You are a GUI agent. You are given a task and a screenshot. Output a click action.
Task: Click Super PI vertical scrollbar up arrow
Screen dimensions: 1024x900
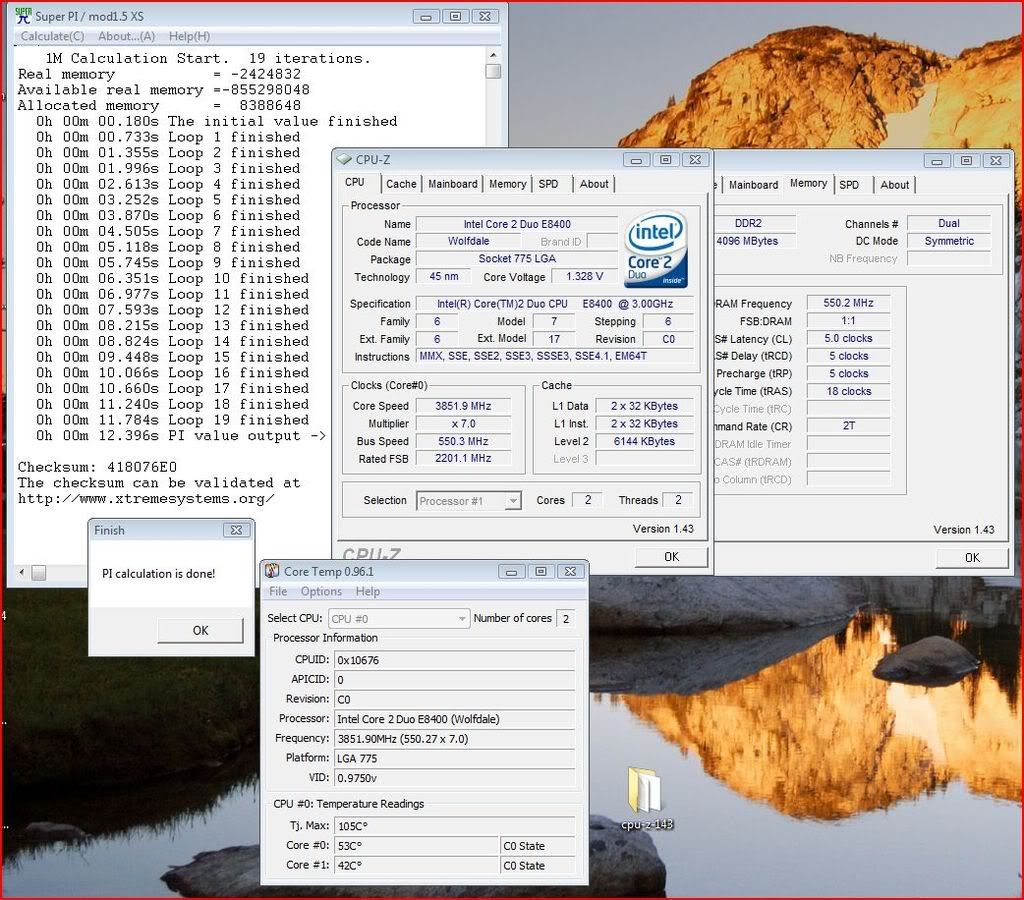pos(493,56)
